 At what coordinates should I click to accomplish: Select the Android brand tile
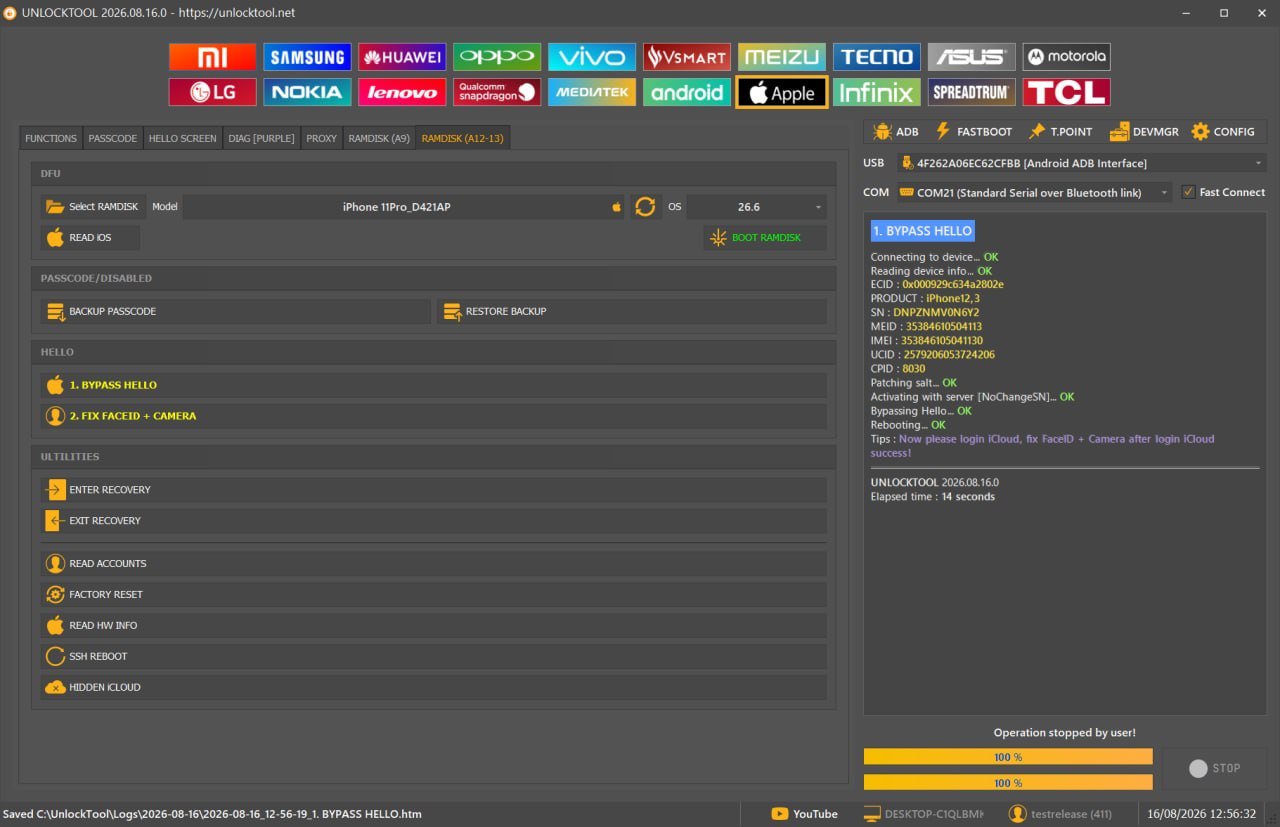pyautogui.click(x=687, y=93)
